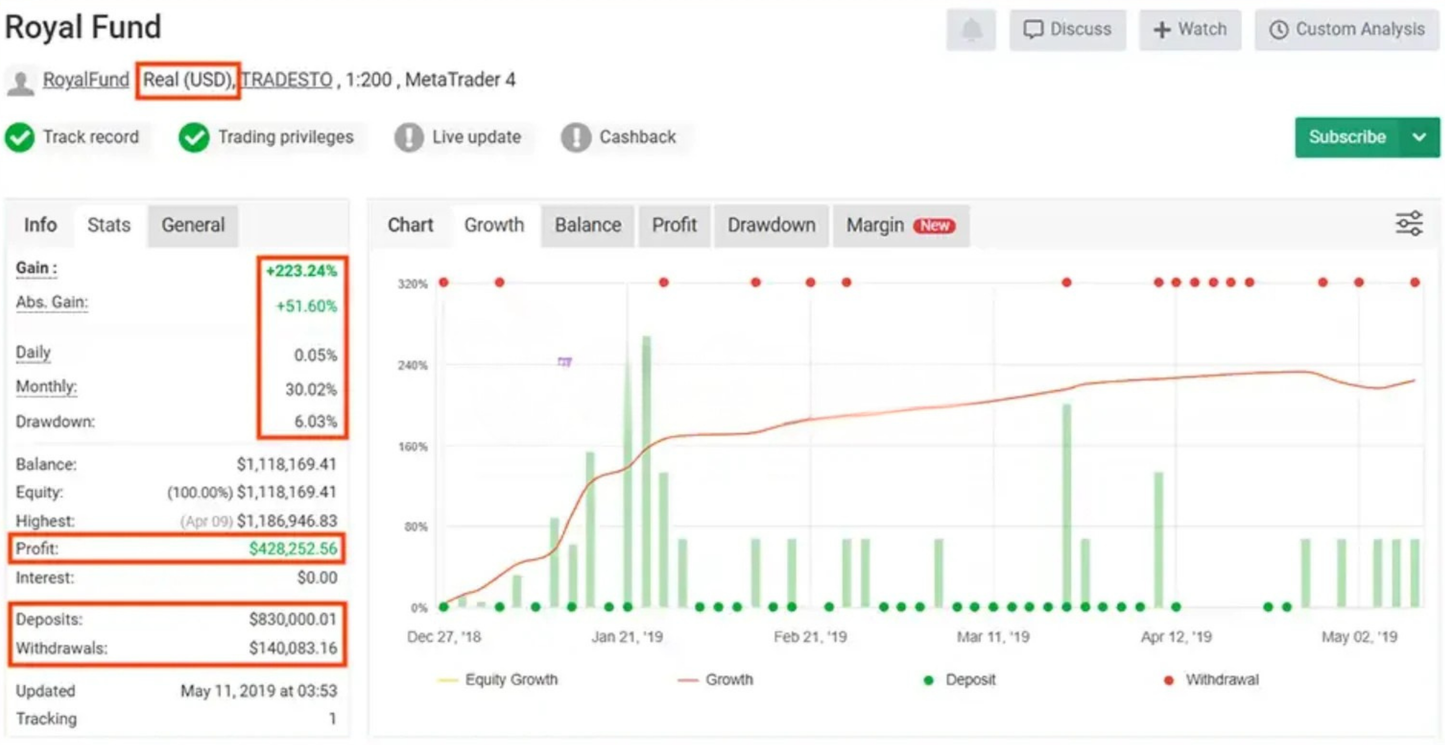The height and width of the screenshot is (745, 1445).
Task: Click the Track record green checkmark
Action: [x=20, y=137]
